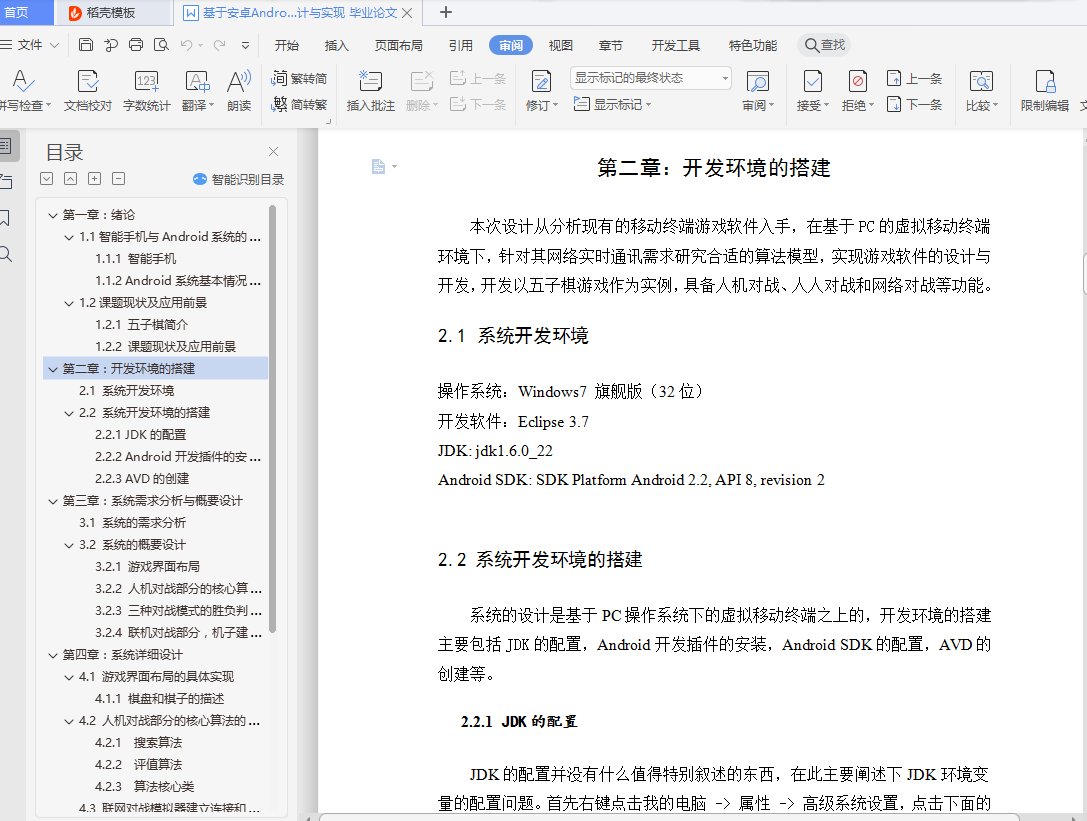Close the 目录 navigation pane

pyautogui.click(x=273, y=151)
